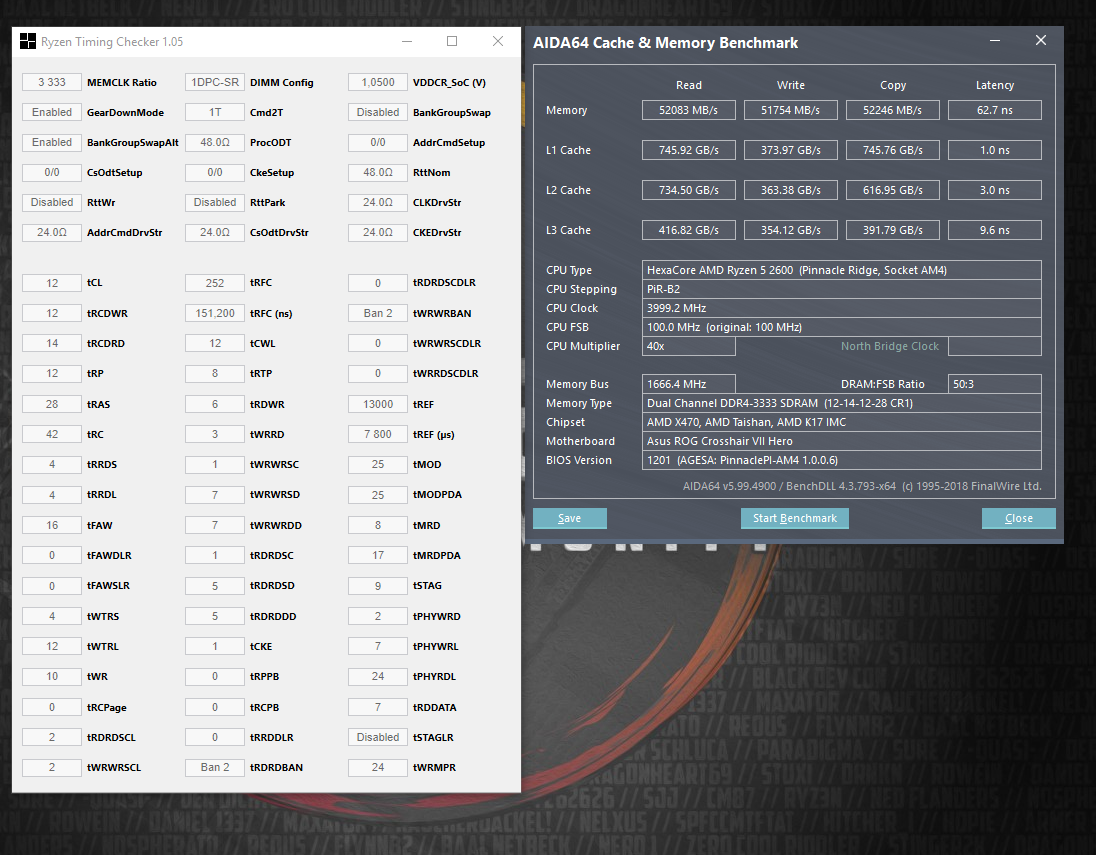Select the Memory Copy value 52246 MB/s
Screen dimensions: 1096x855
pyautogui.click(x=893, y=110)
